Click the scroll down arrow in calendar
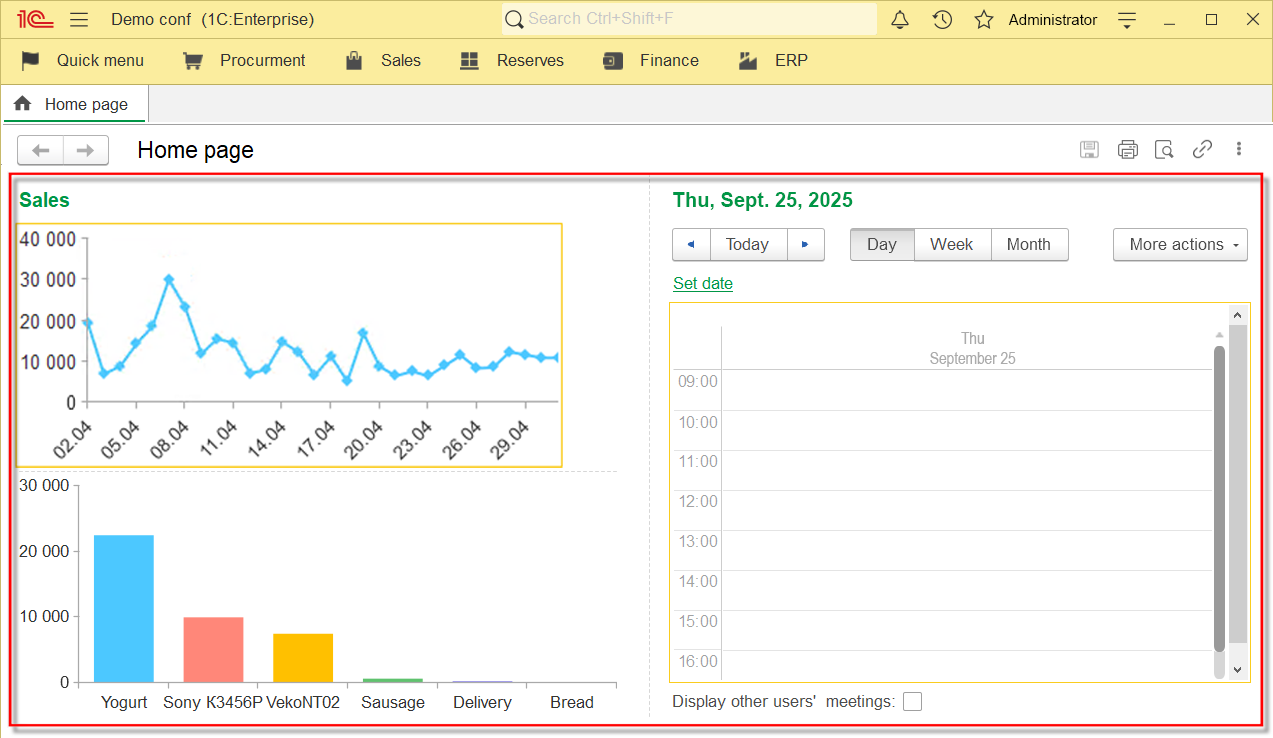The width and height of the screenshot is (1273, 738). (1237, 669)
